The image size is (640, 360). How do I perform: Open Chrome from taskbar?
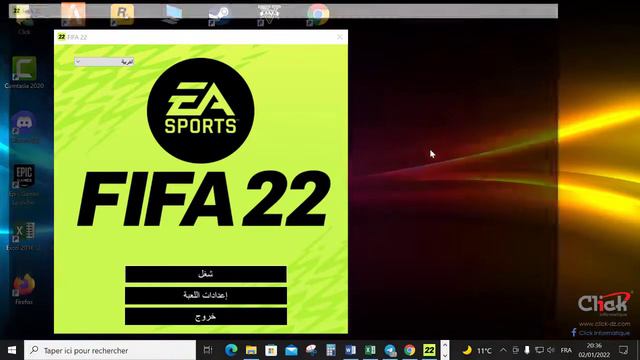[409, 350]
